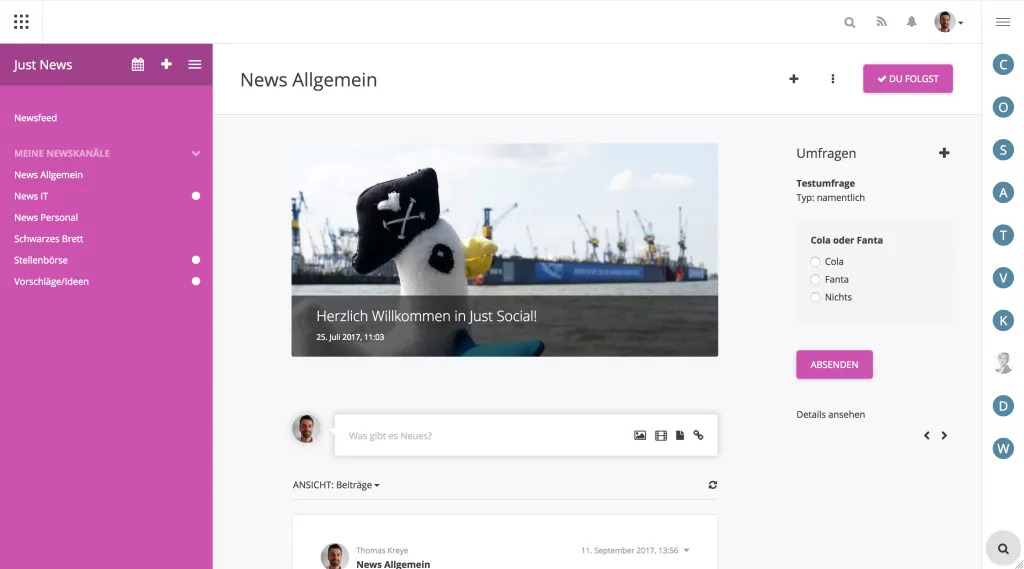Refresh the posts list

(x=712, y=485)
